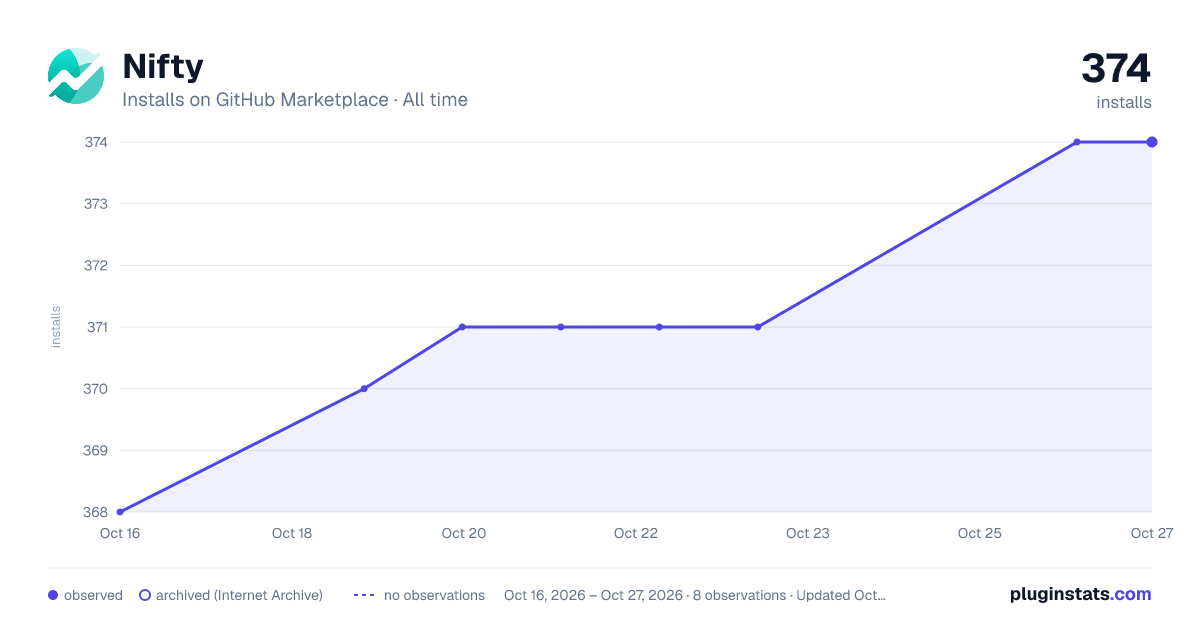Image resolution: width=1200 pixels, height=630 pixels.
Task: Click the y-axis label 371
Action: (96, 327)
